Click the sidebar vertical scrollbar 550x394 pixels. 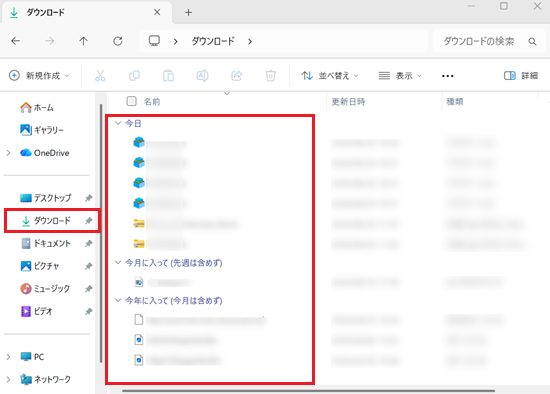(x=101, y=233)
